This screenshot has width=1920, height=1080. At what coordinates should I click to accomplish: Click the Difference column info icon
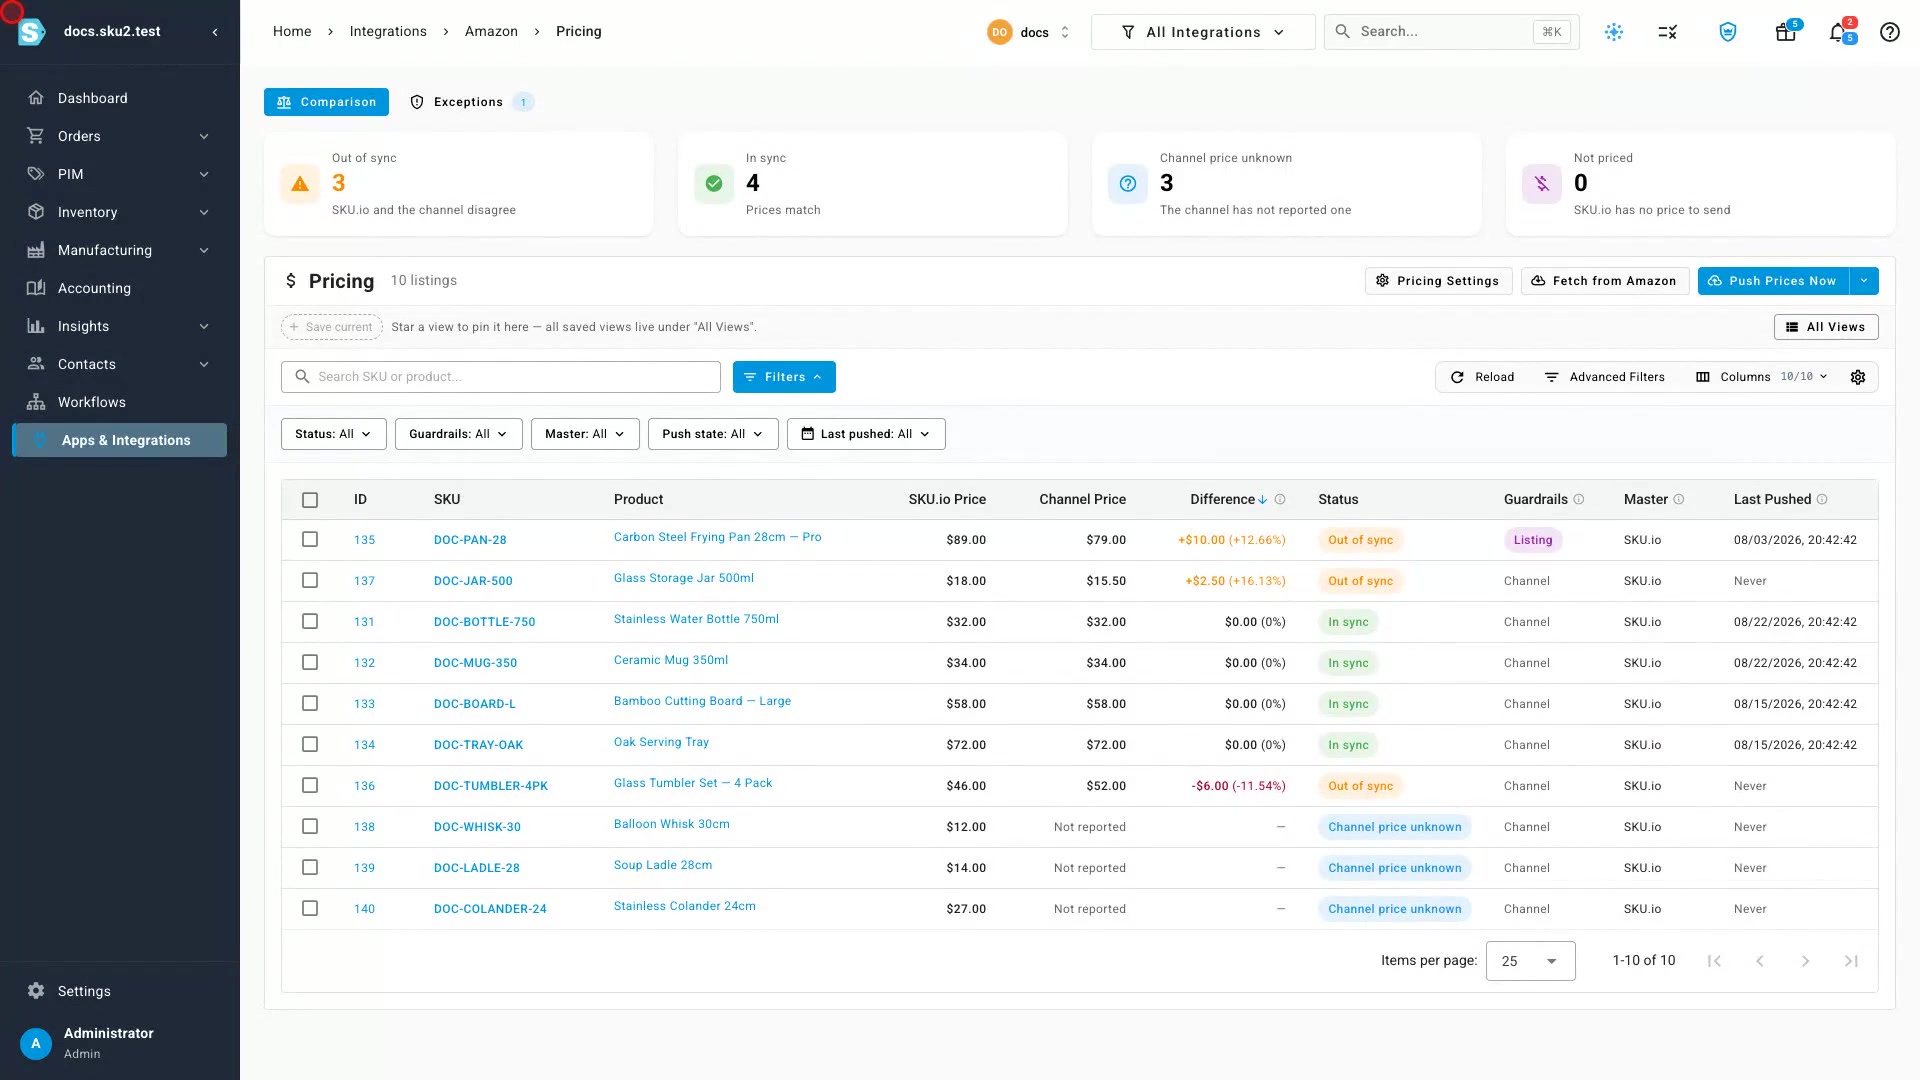(1280, 500)
